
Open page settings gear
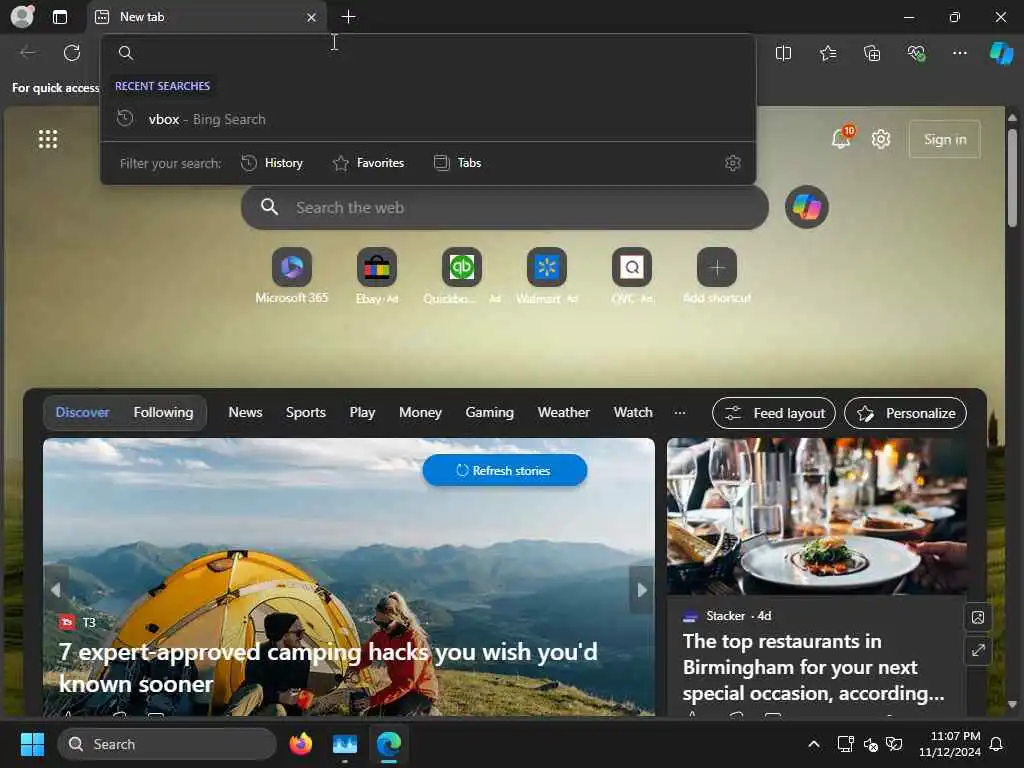881,139
